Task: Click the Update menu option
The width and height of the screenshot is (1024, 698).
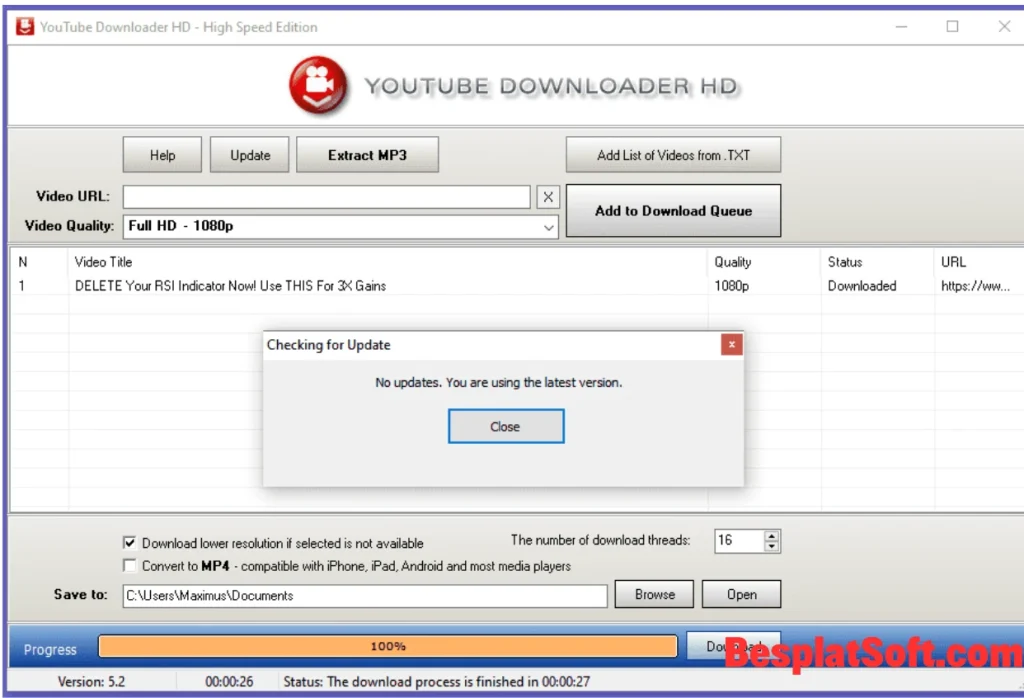Action: (x=249, y=154)
